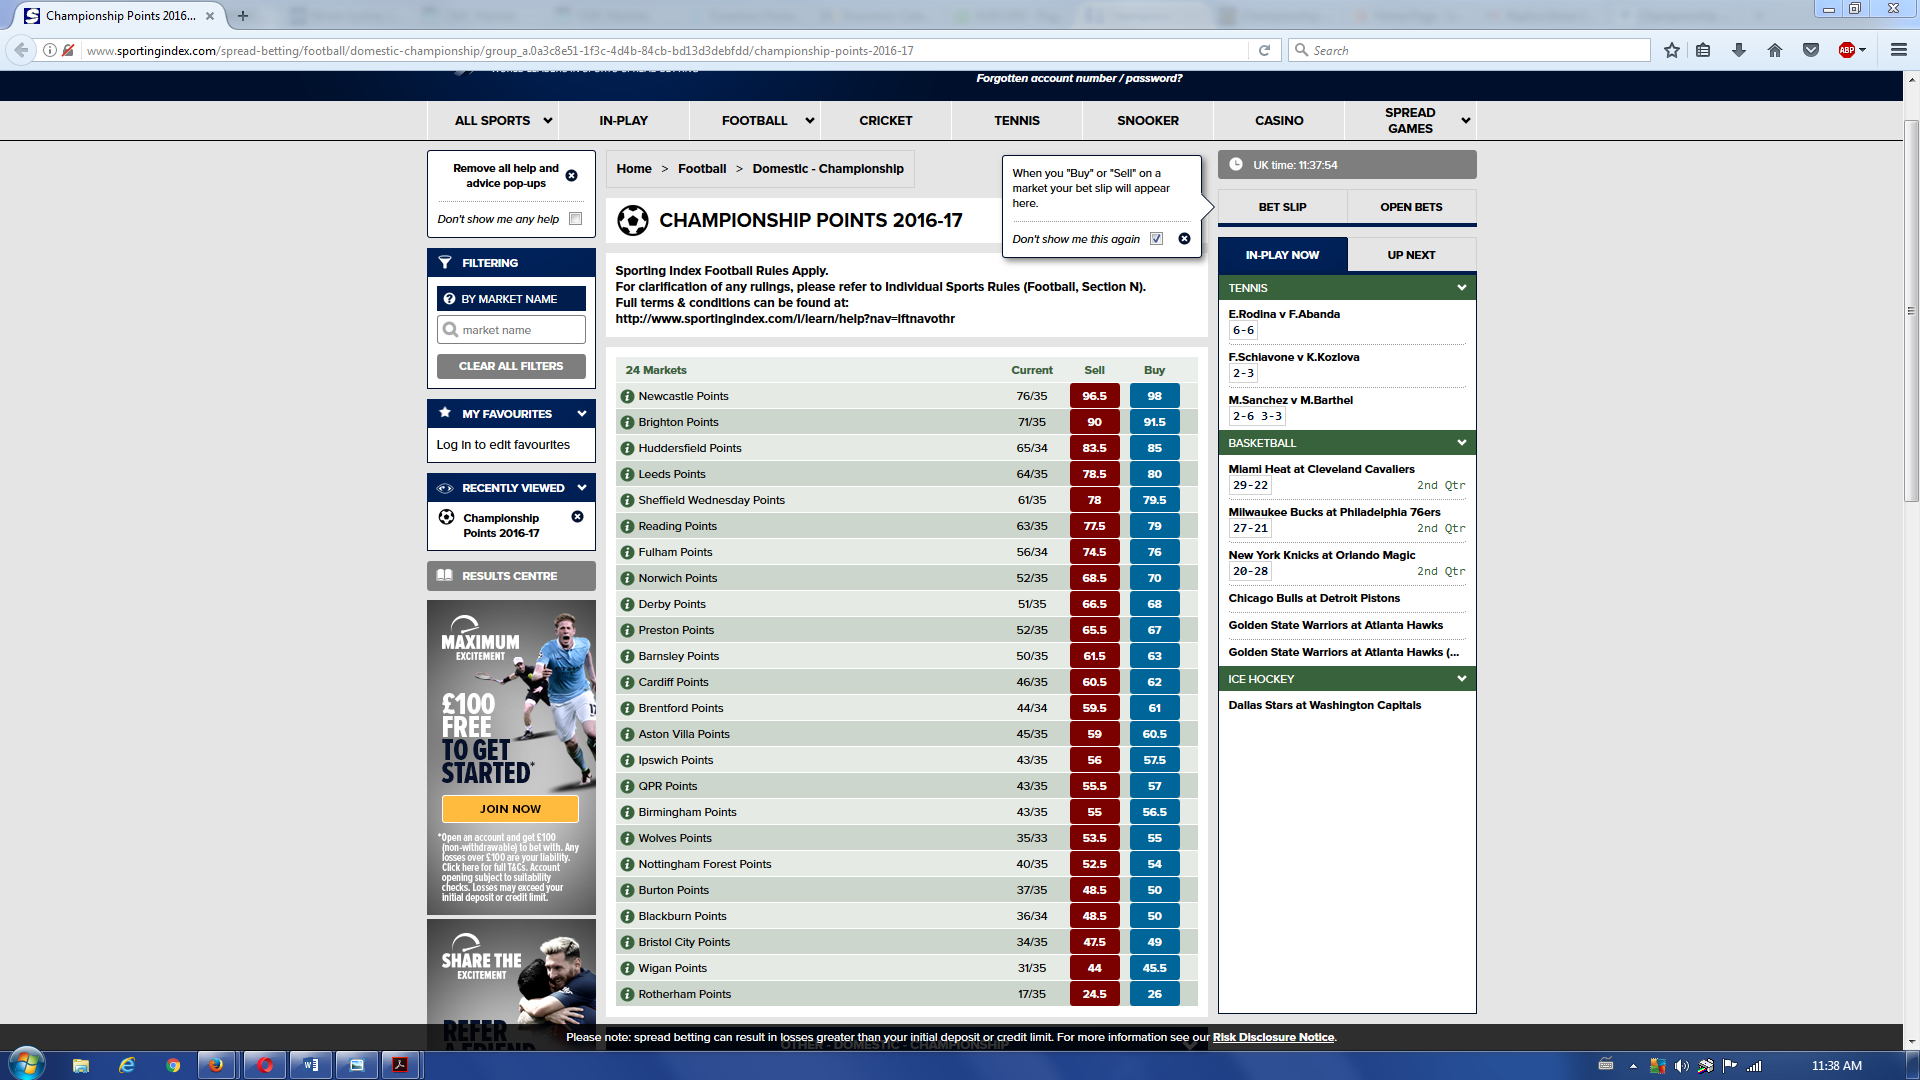The width and height of the screenshot is (1920, 1080).
Task: Sell Newcastle Points at 96.5
Action: point(1094,396)
